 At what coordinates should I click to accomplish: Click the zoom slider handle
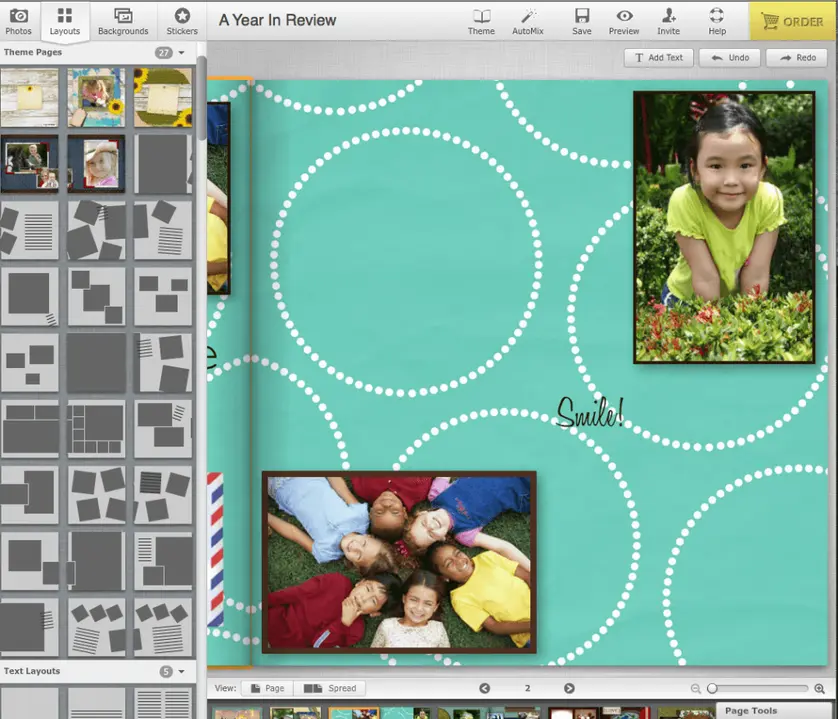pyautogui.click(x=712, y=689)
